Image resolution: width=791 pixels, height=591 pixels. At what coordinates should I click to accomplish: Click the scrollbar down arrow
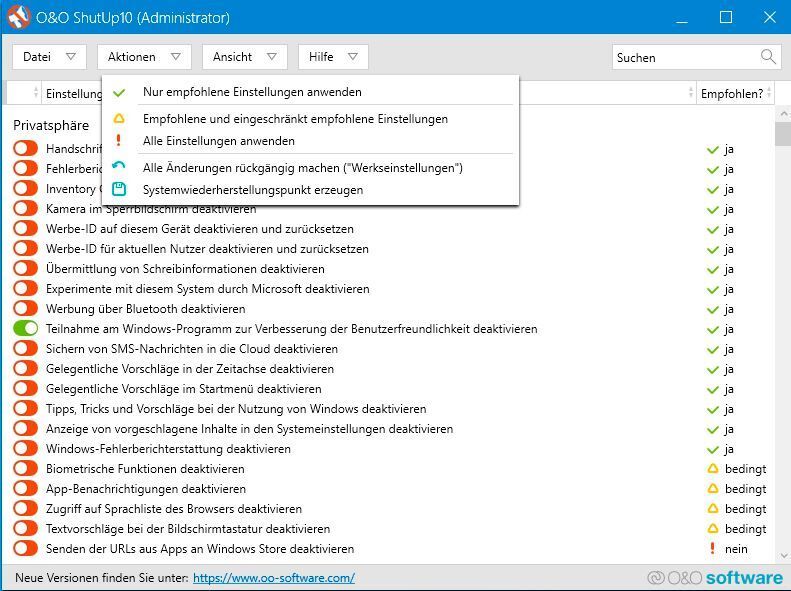coord(783,556)
